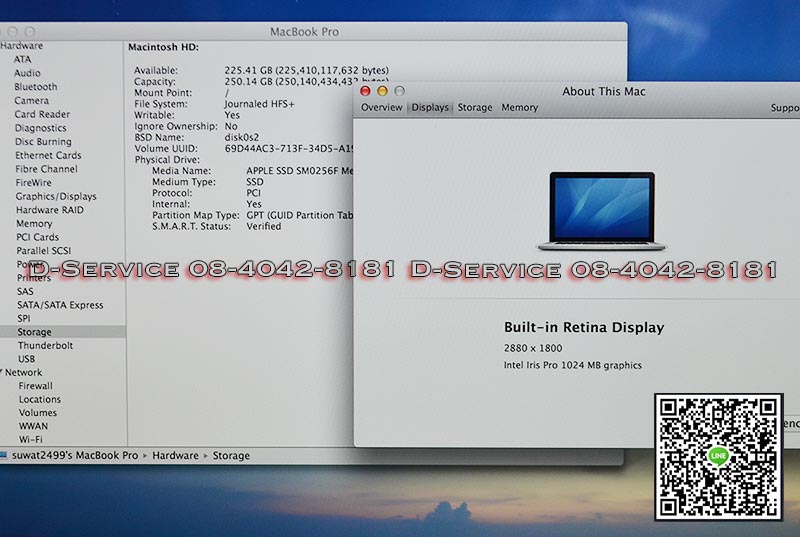Select Fibre Channel entry
The width and height of the screenshot is (800, 537).
pos(46,169)
